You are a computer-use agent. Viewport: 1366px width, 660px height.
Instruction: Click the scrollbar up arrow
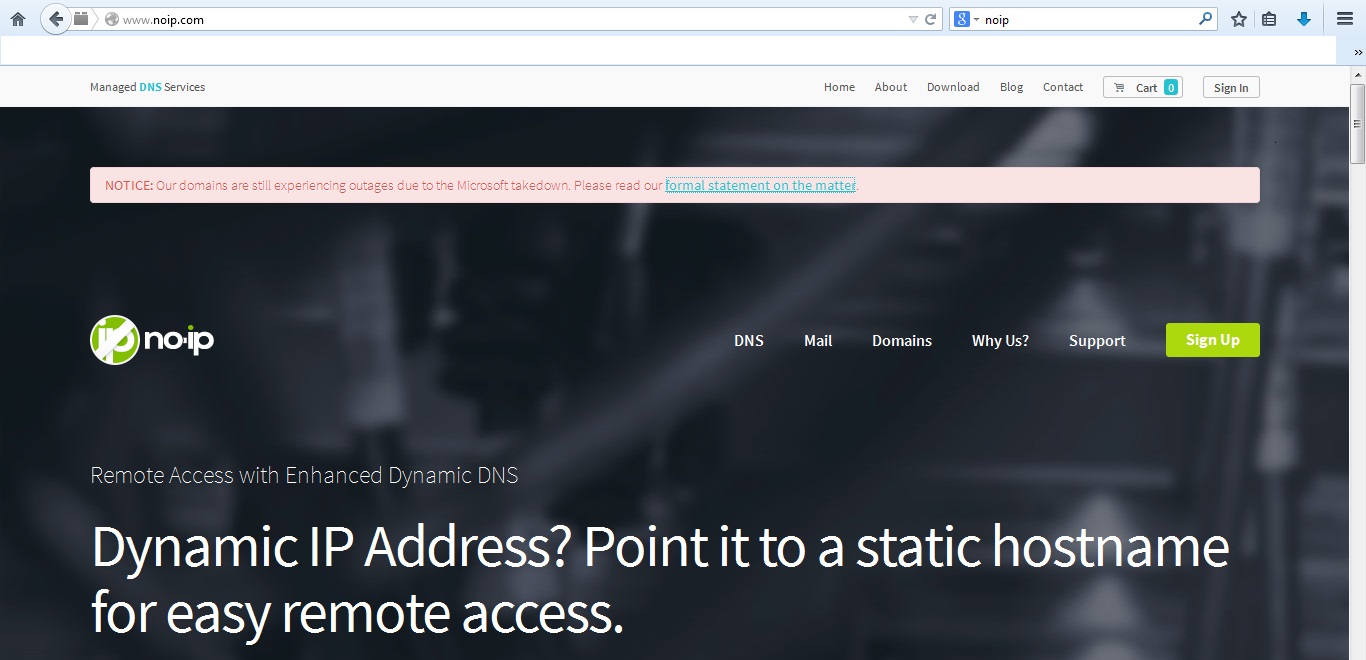(x=1358, y=74)
